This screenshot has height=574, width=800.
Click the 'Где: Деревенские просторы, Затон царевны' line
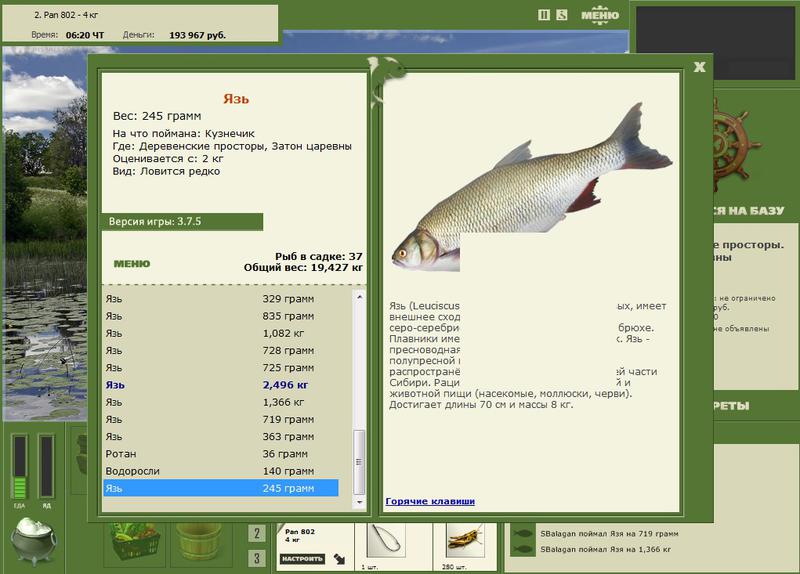[232, 146]
